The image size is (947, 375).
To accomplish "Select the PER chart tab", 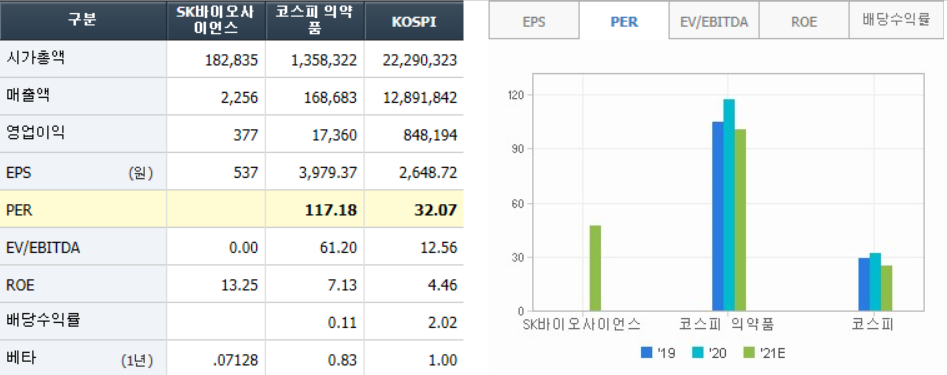I will click(624, 21).
